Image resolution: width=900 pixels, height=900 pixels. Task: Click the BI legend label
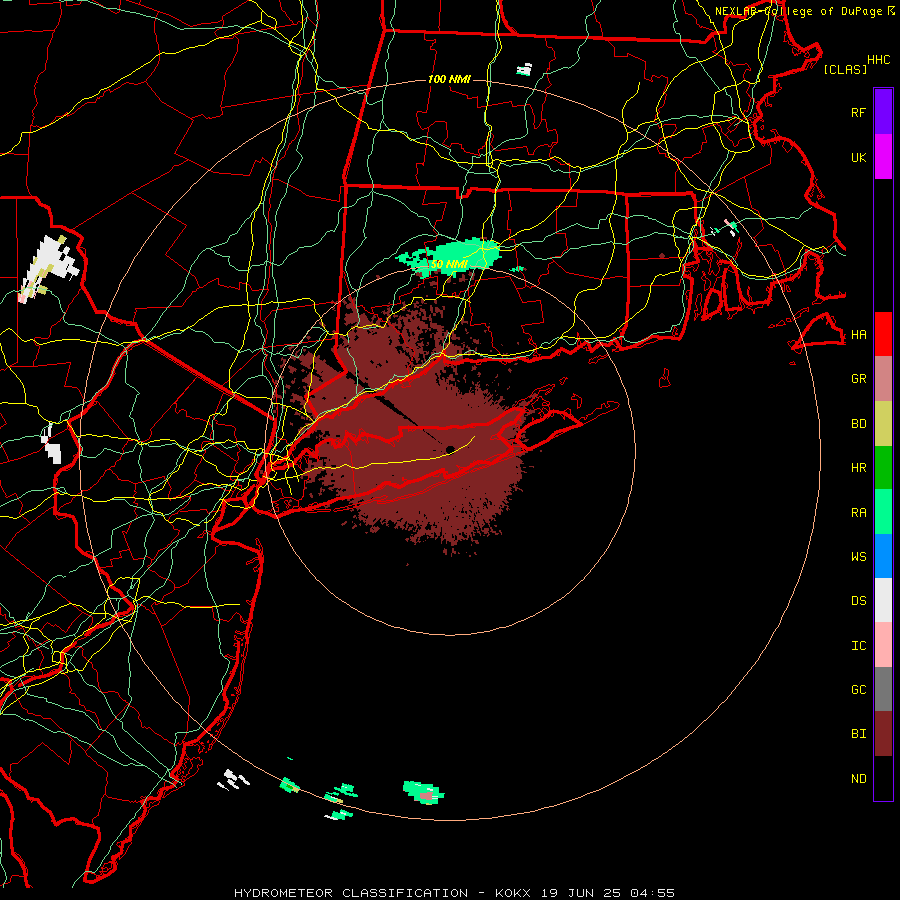pos(858,734)
